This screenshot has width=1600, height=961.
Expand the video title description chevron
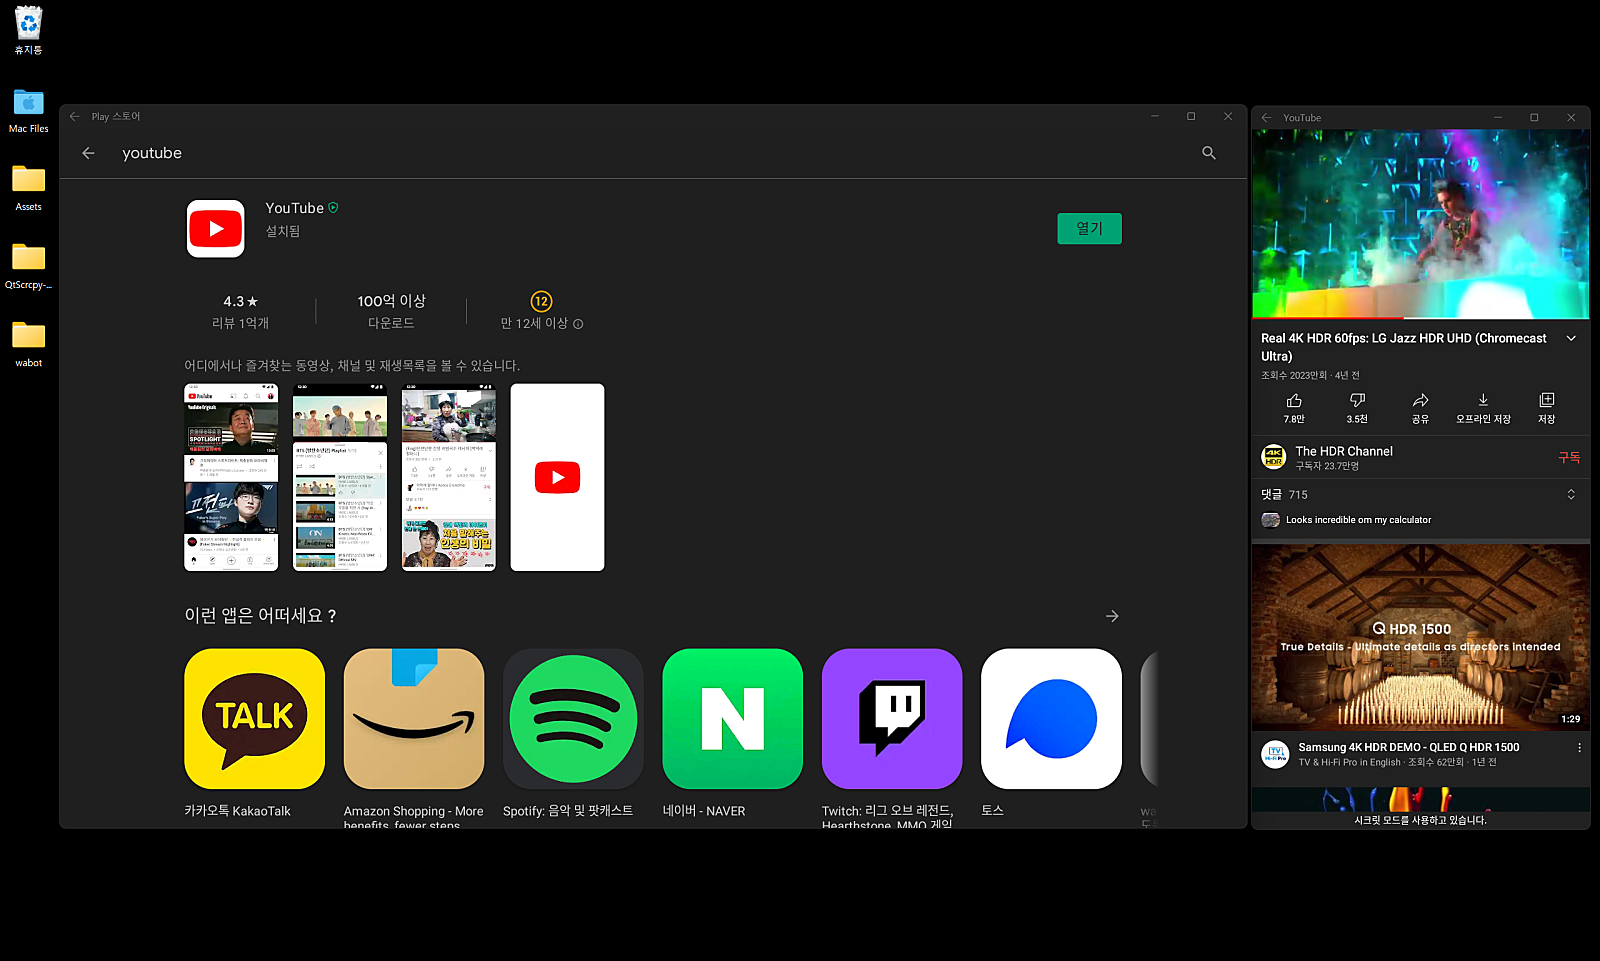point(1571,338)
